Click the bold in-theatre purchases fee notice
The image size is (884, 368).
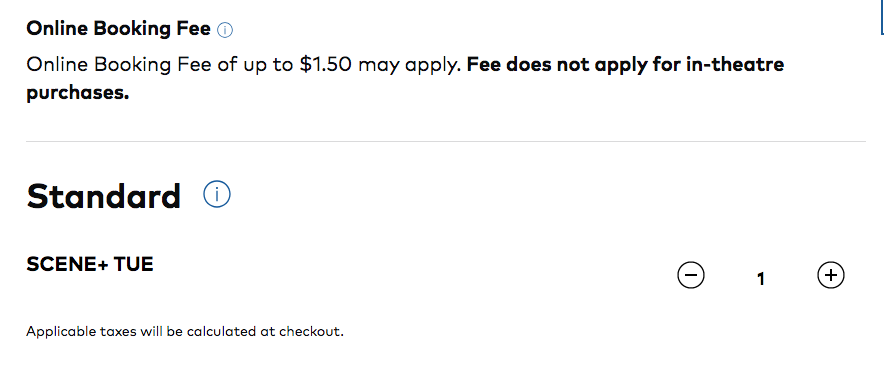click(405, 78)
